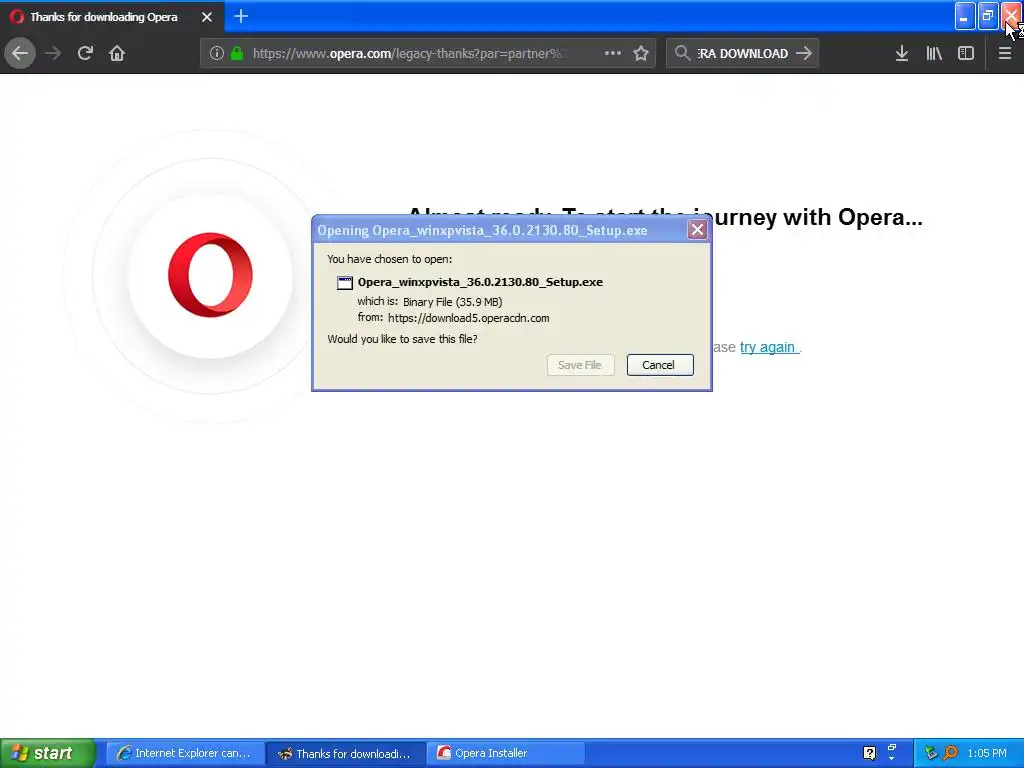Image resolution: width=1024 pixels, height=768 pixels.
Task: Restore down the Firefox window
Action: pyautogui.click(x=988, y=16)
